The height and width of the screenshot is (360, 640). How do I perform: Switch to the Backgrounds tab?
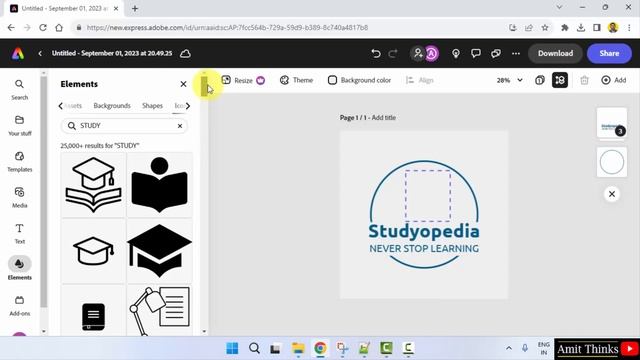(x=112, y=106)
